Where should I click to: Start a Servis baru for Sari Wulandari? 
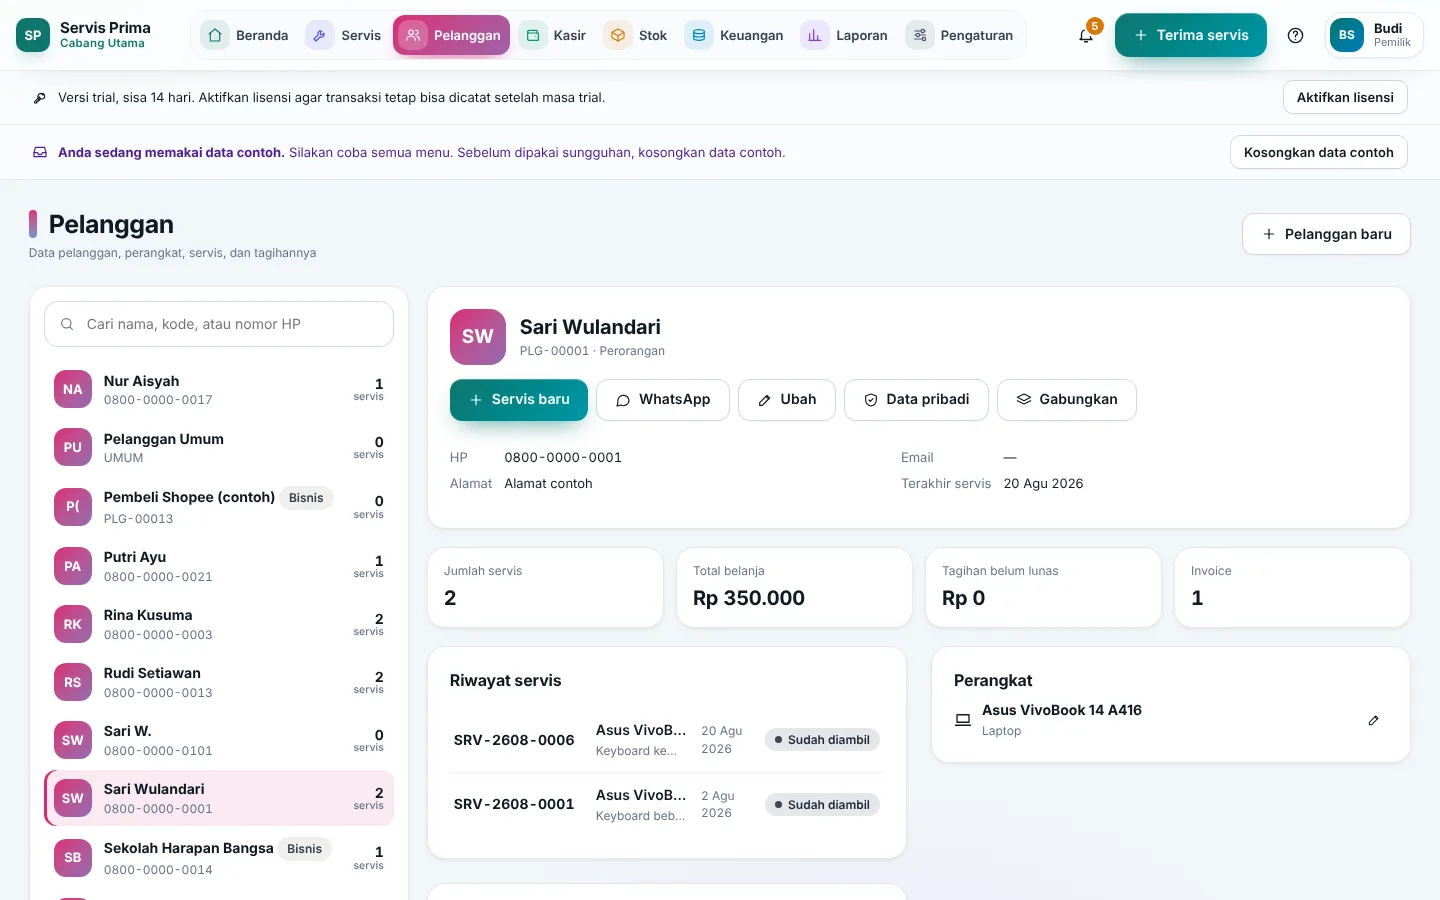coord(519,400)
